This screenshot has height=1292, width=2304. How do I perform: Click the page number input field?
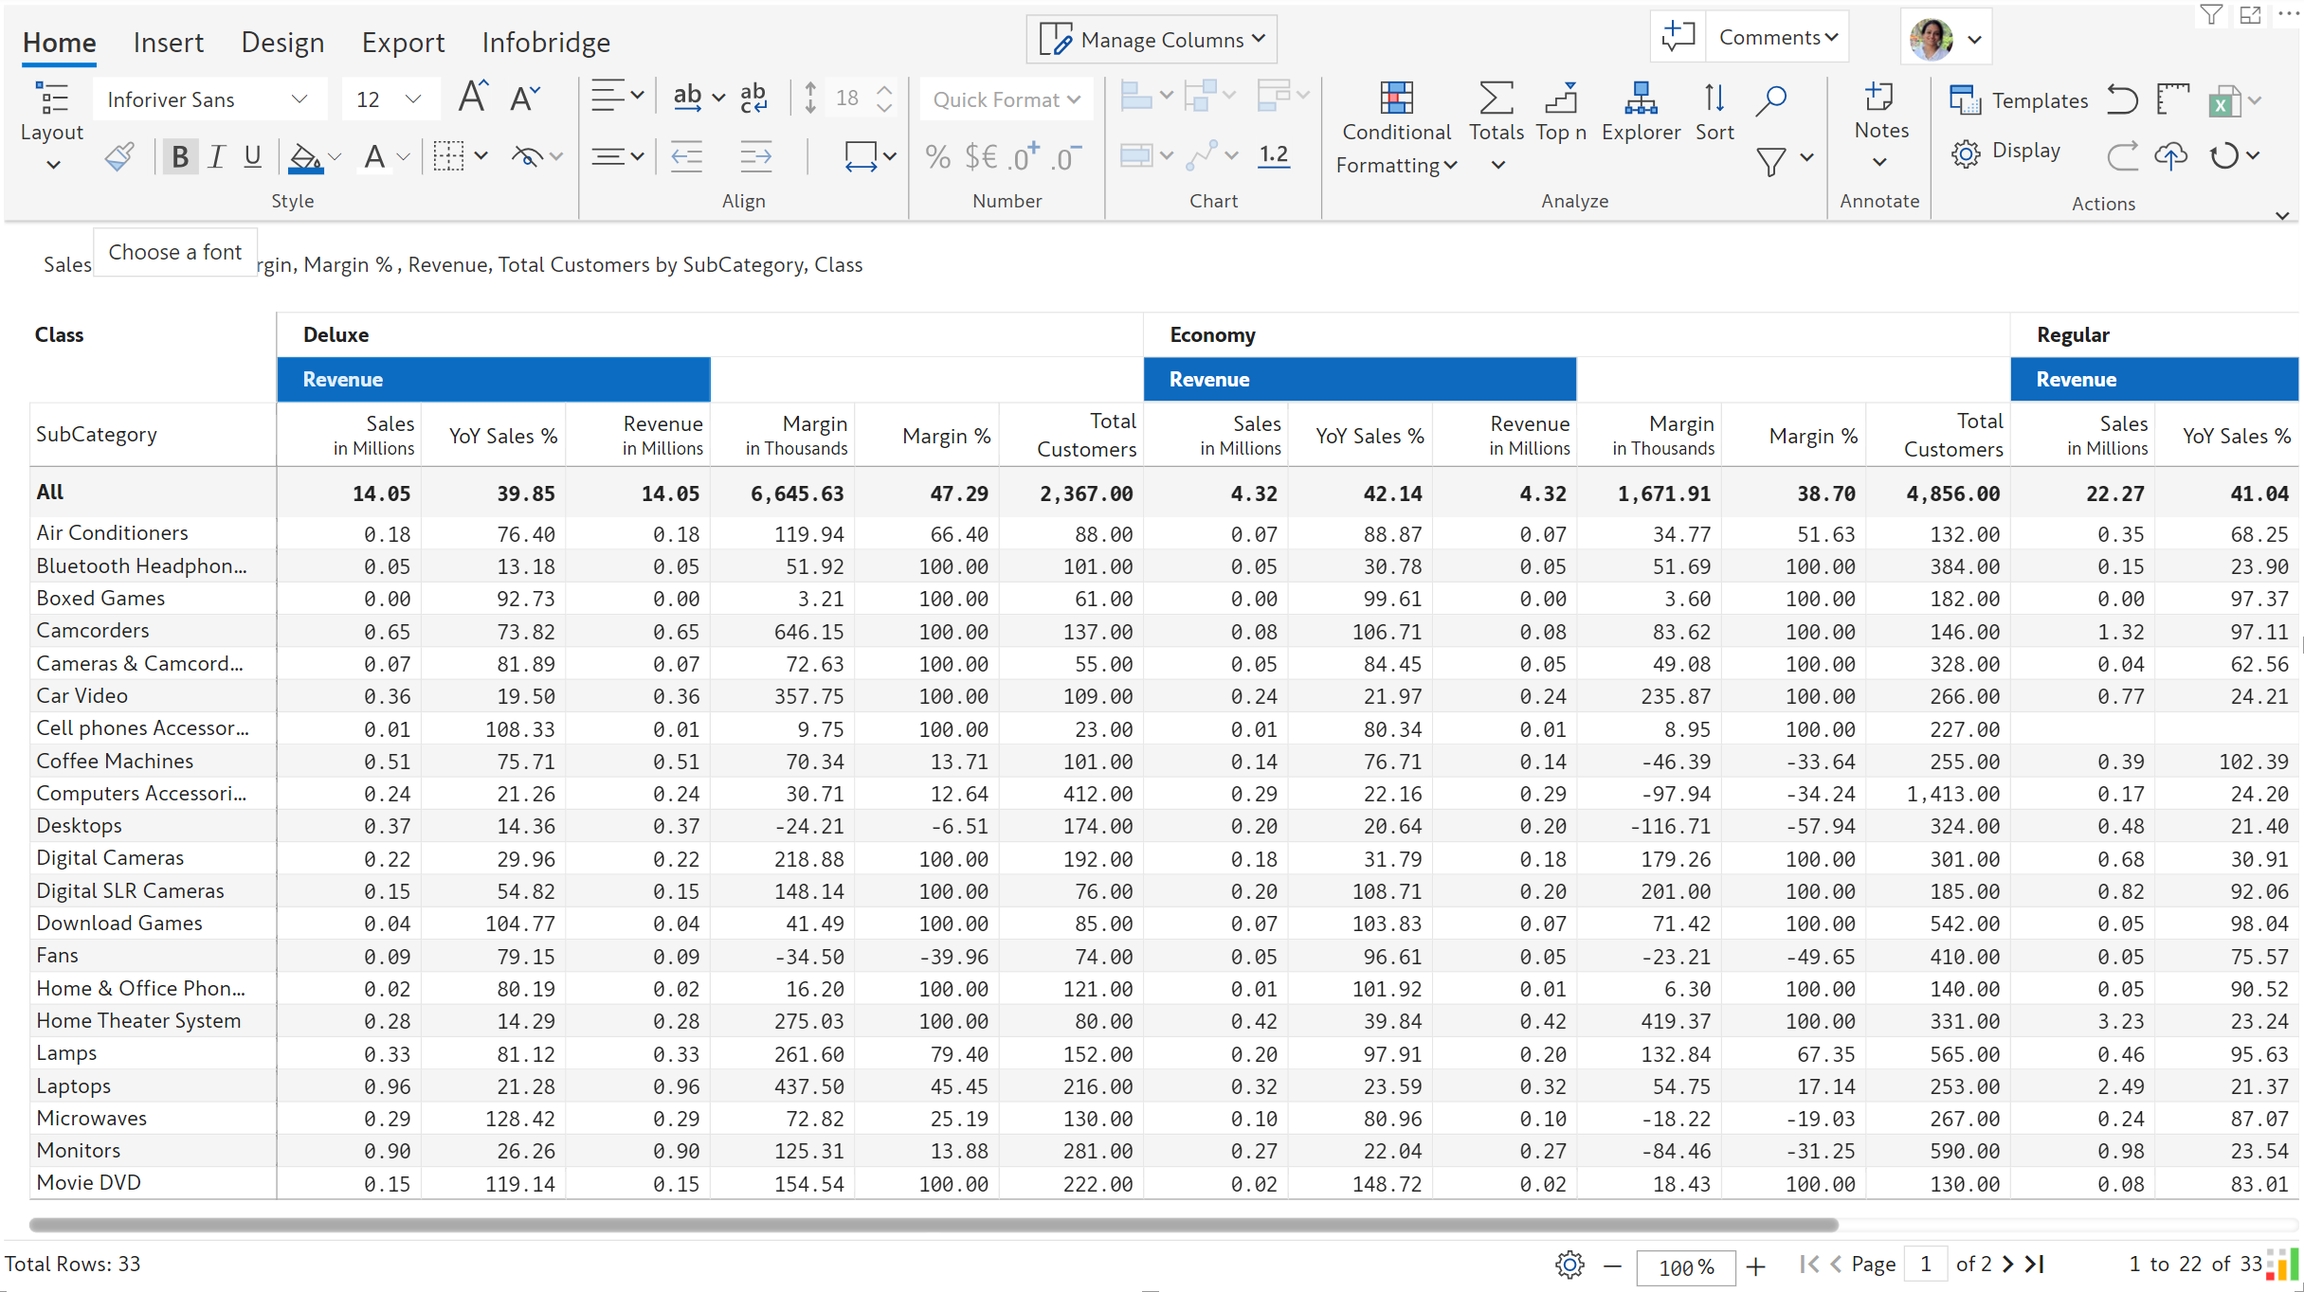1925,1264
